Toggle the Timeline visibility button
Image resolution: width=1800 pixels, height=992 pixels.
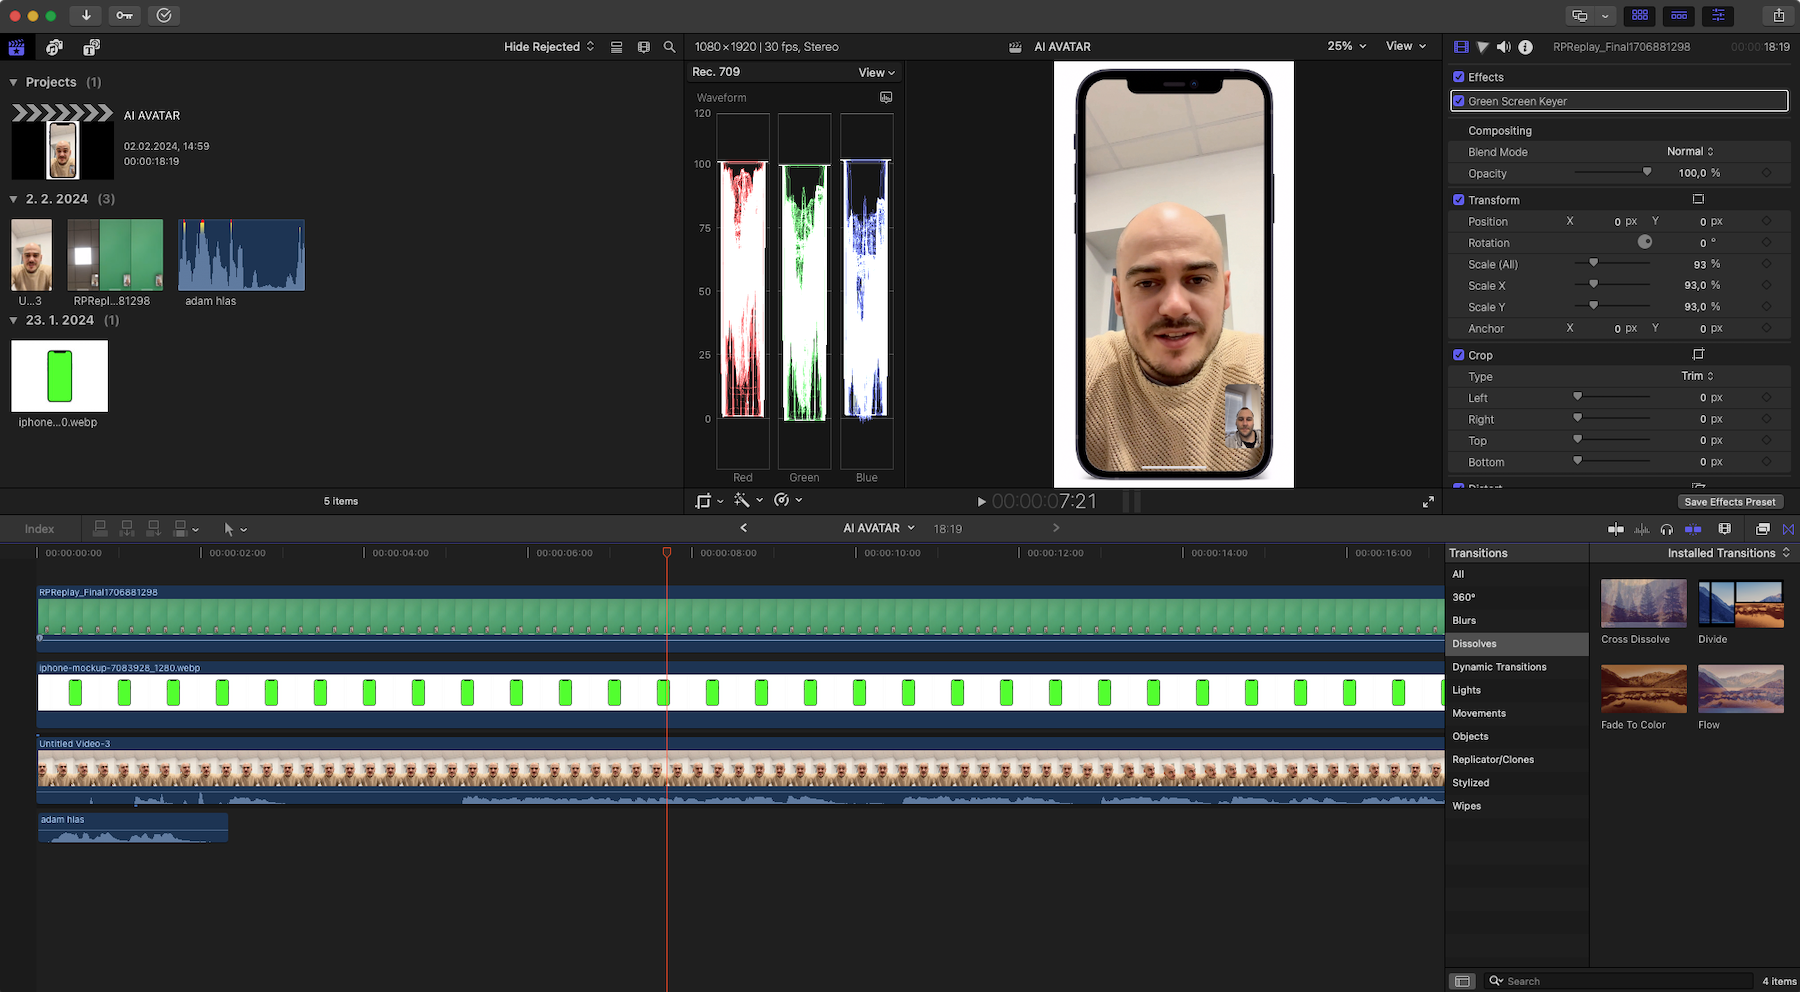tap(1679, 15)
